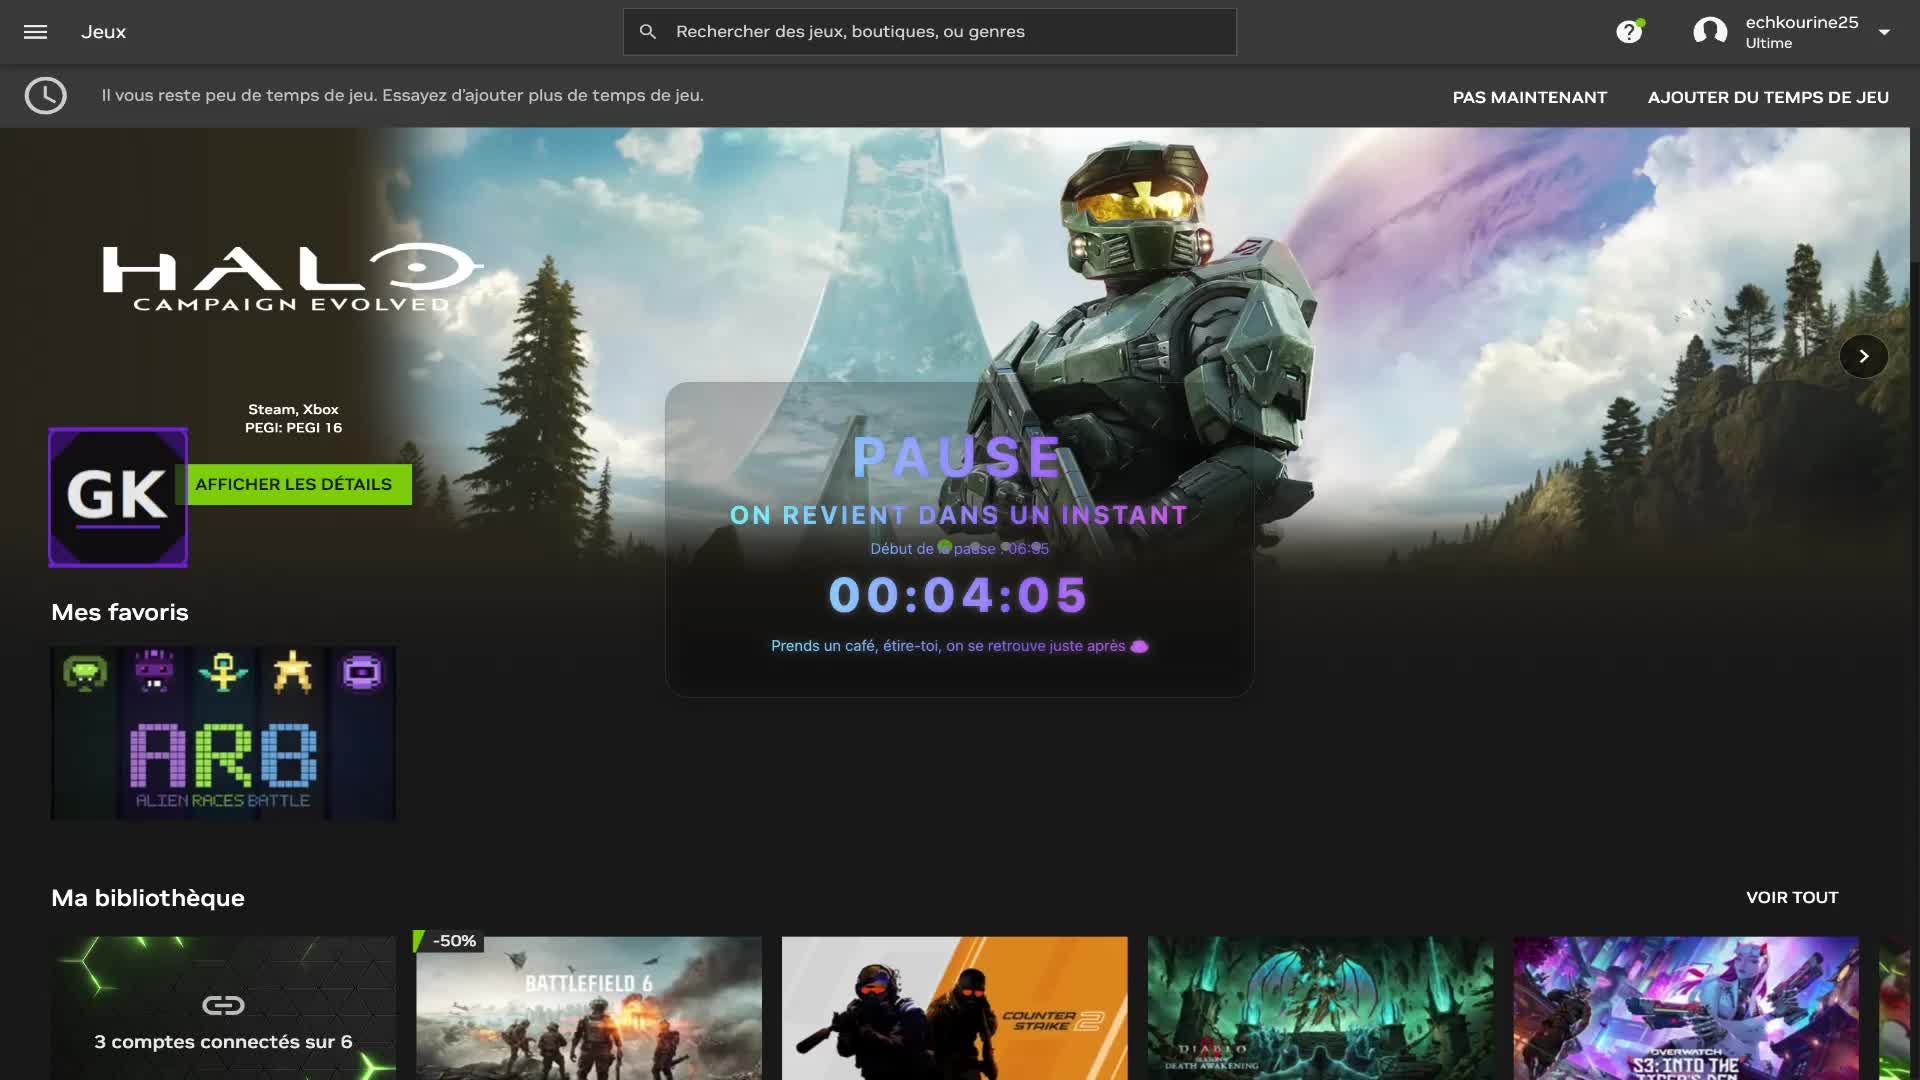Open the hamburger navigation menu
1920x1080 pixels.
[x=35, y=32]
